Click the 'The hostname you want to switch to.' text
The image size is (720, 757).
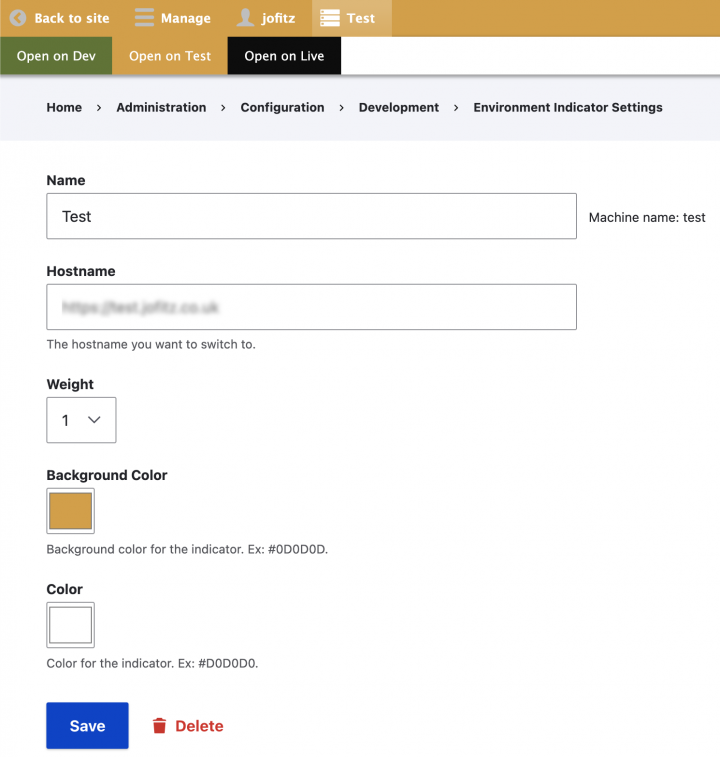(x=151, y=344)
